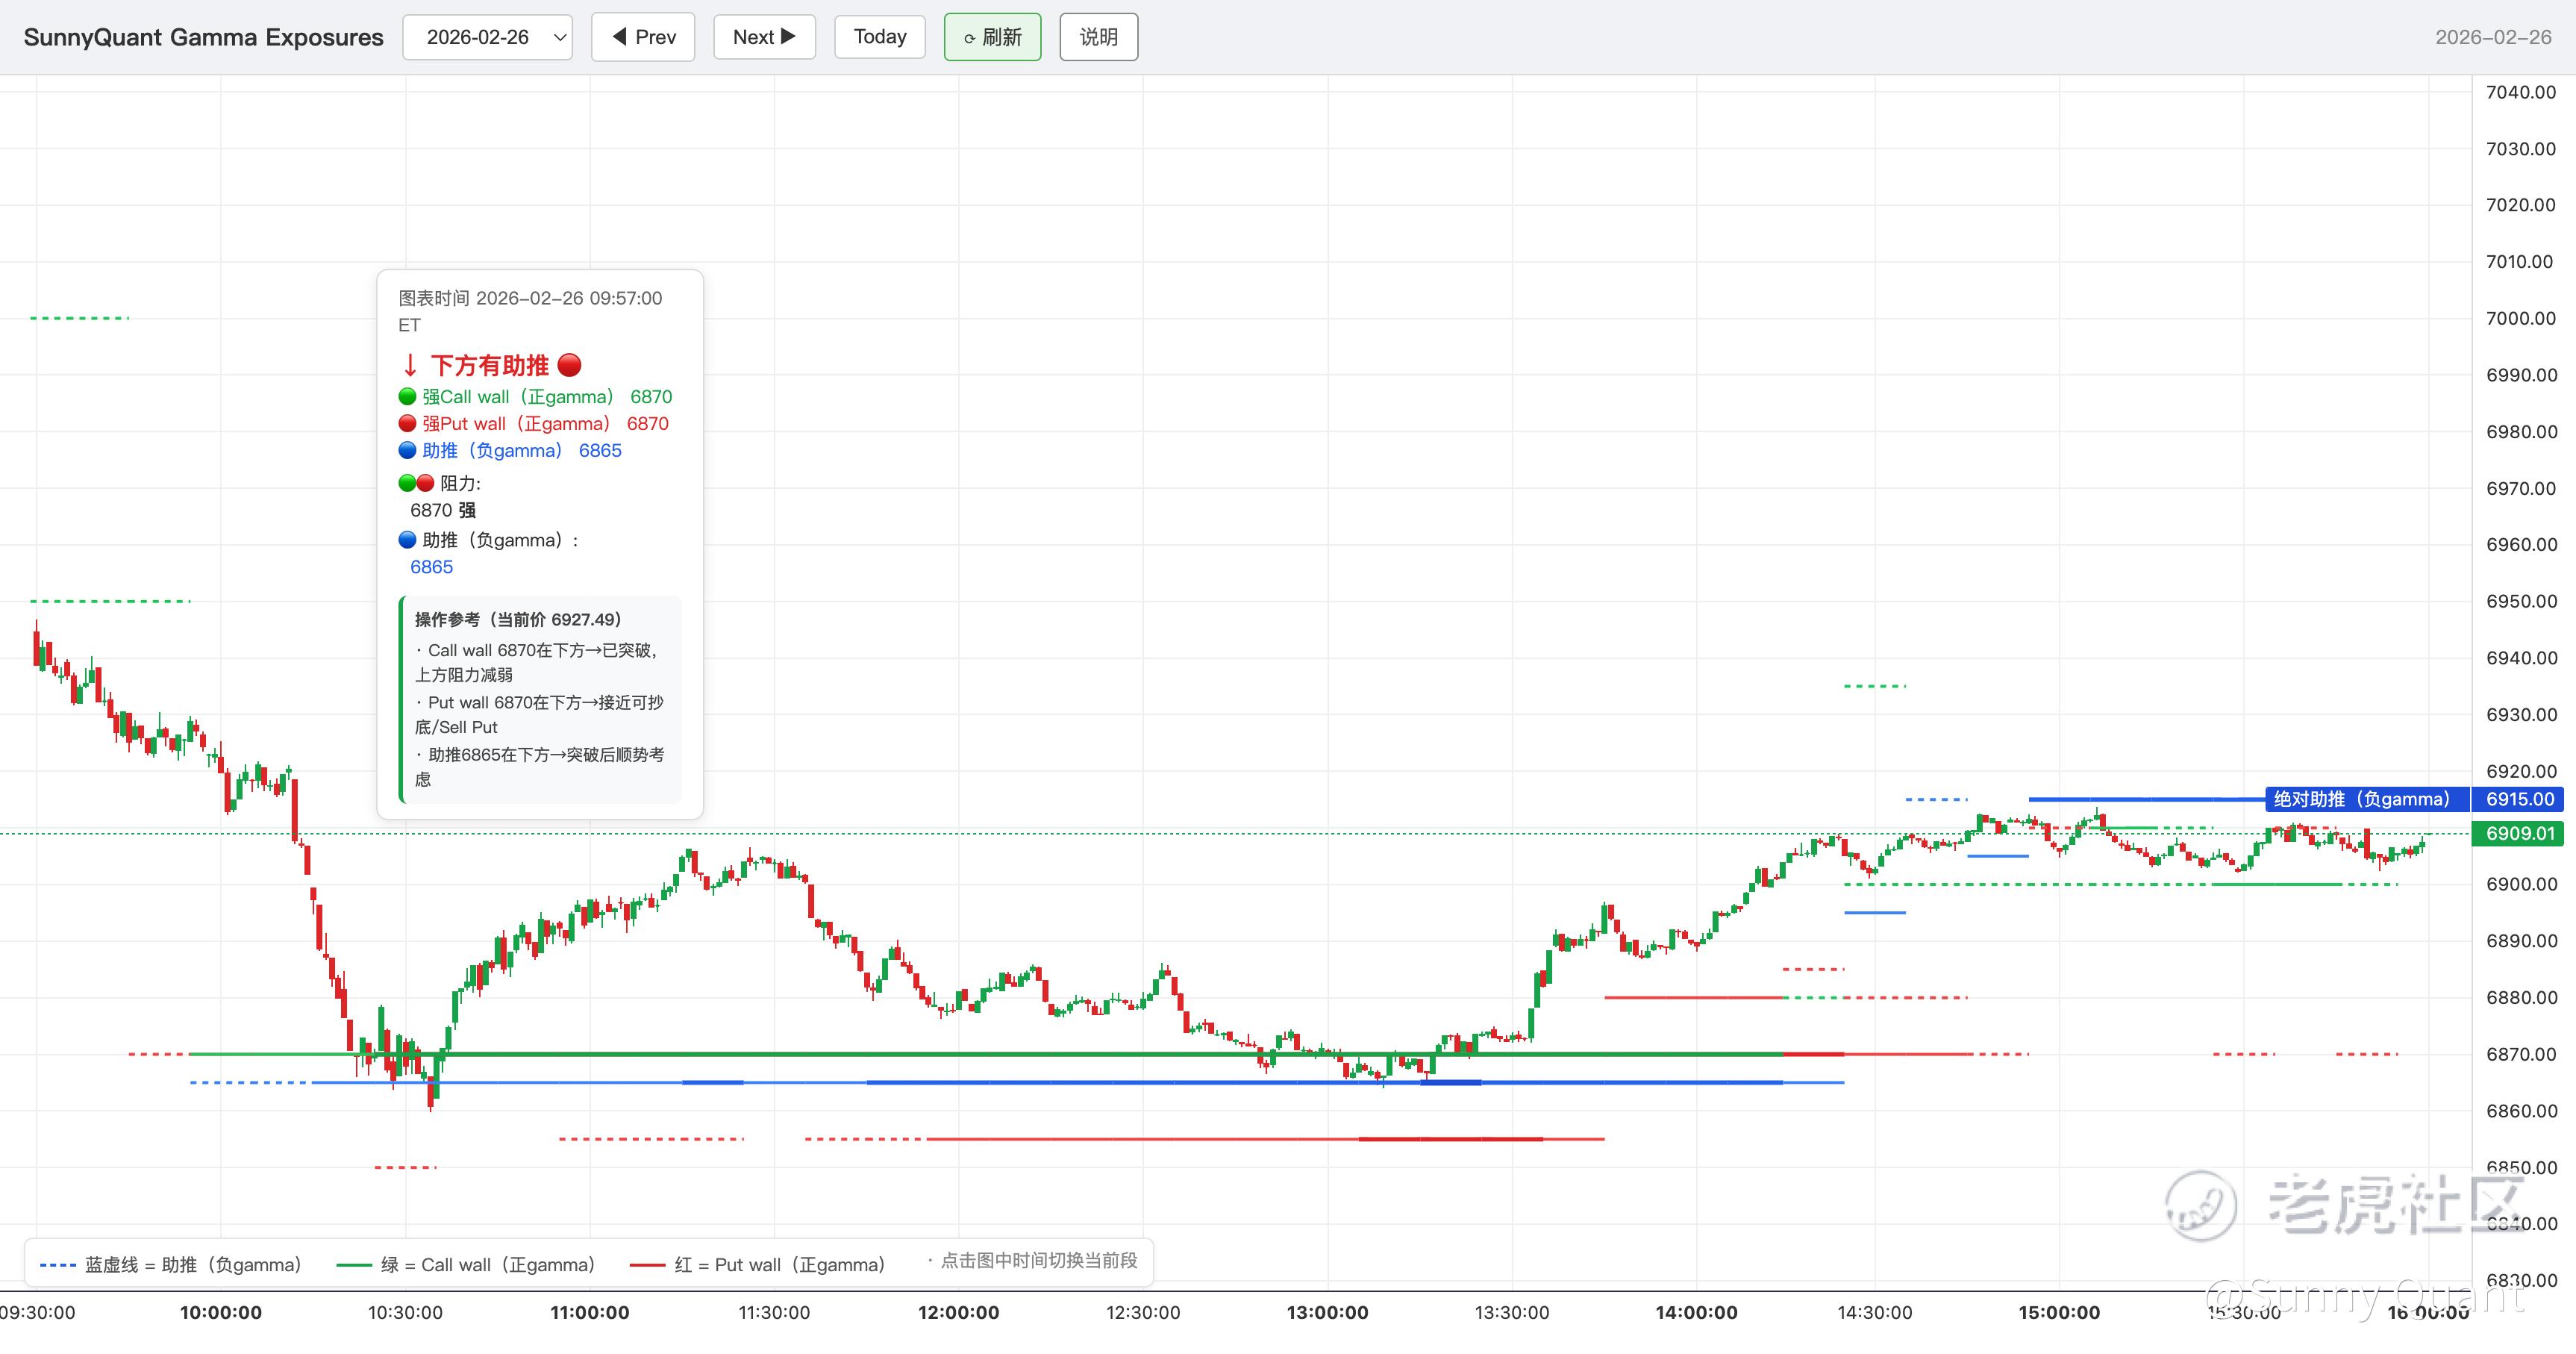The height and width of the screenshot is (1354, 2576).
Task: Click the blue 6915.00 price tag
Action: coord(2519,799)
